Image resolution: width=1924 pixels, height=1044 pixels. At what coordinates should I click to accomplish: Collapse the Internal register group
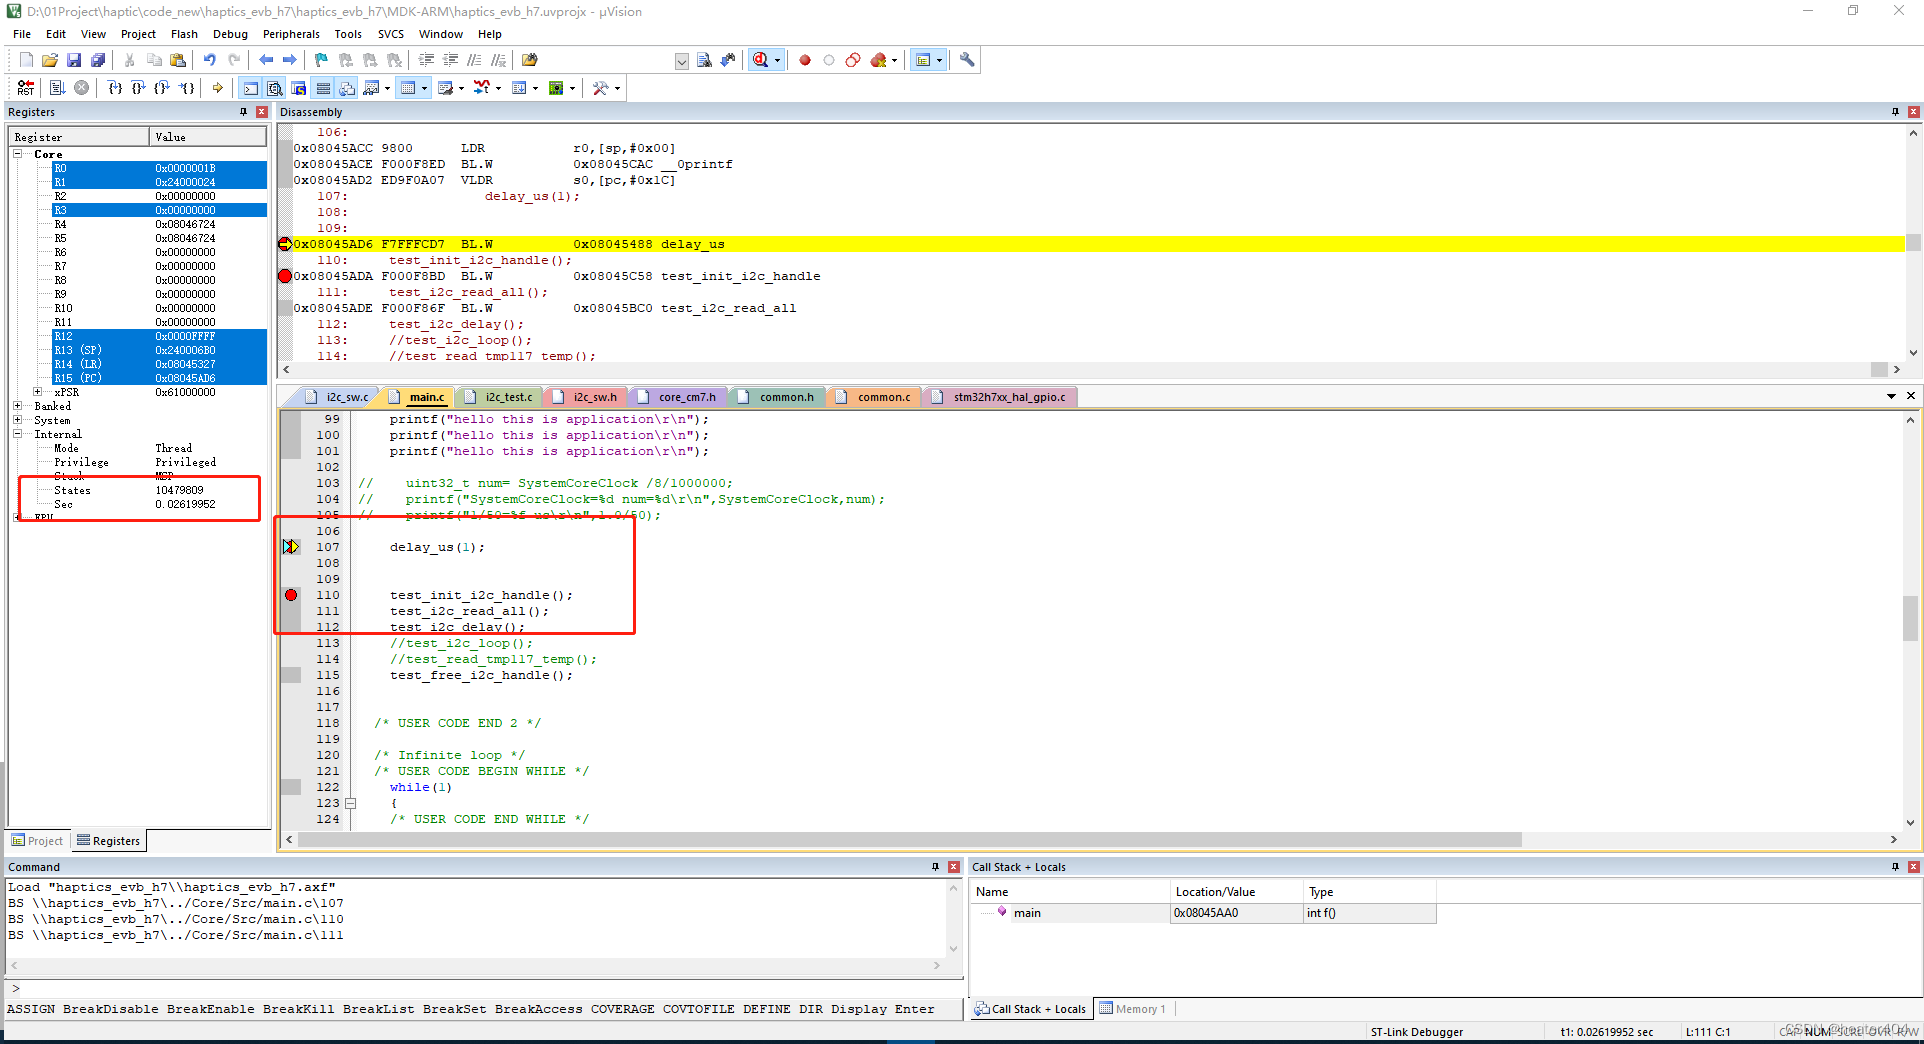pyautogui.click(x=18, y=434)
